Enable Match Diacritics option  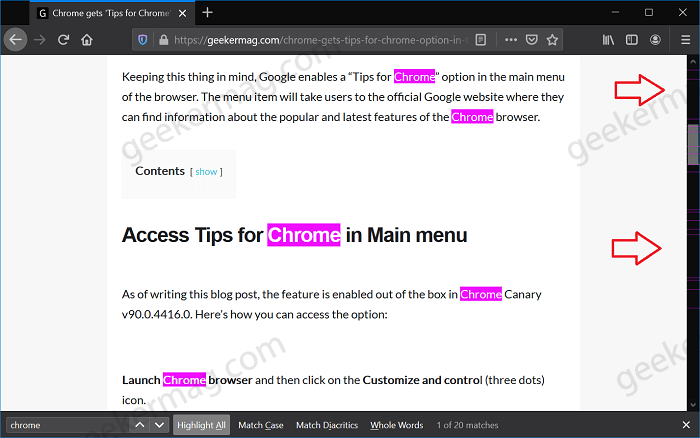point(327,425)
